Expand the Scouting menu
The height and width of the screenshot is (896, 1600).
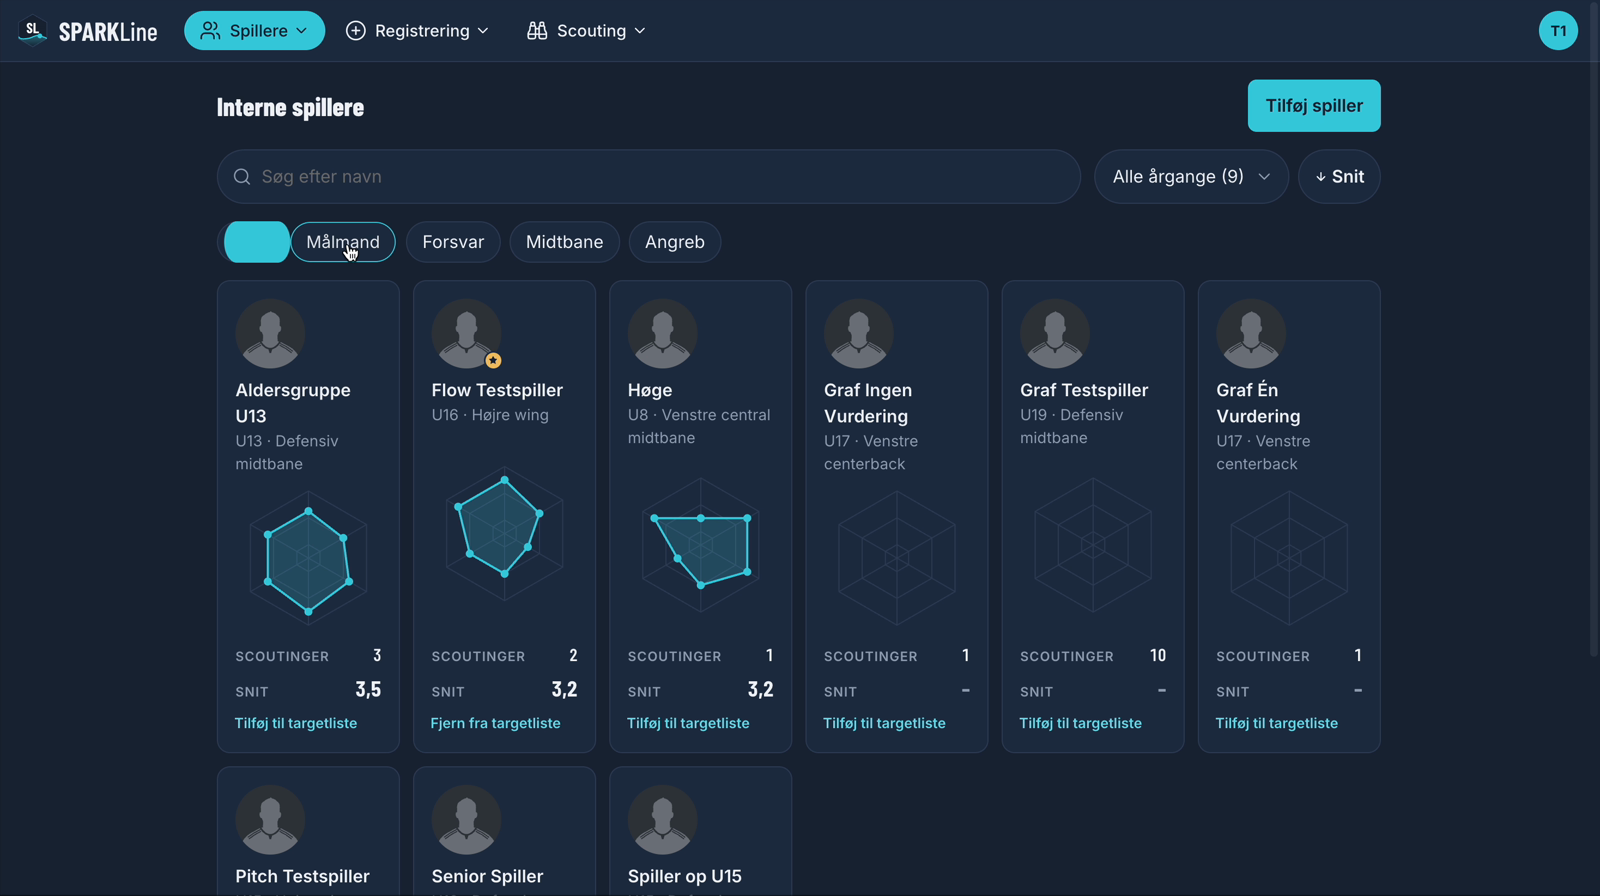point(586,31)
